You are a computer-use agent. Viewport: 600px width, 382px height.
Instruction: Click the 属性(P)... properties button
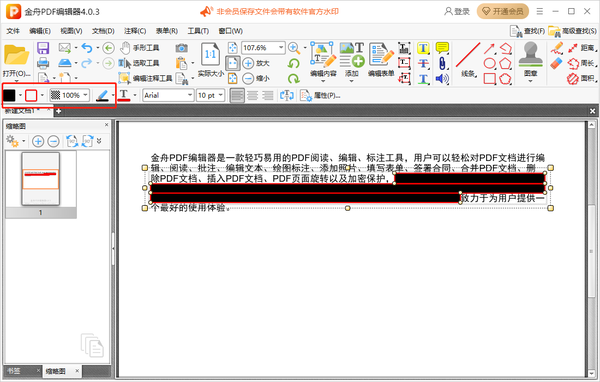(x=320, y=95)
